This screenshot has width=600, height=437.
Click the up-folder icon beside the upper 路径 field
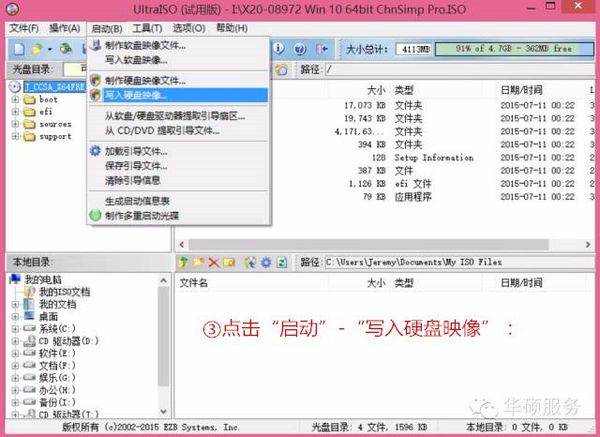click(281, 69)
